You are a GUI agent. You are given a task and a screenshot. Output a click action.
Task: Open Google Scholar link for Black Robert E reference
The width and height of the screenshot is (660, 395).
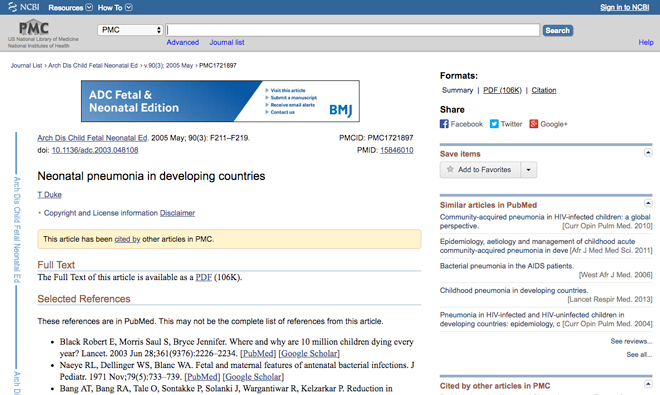309,353
